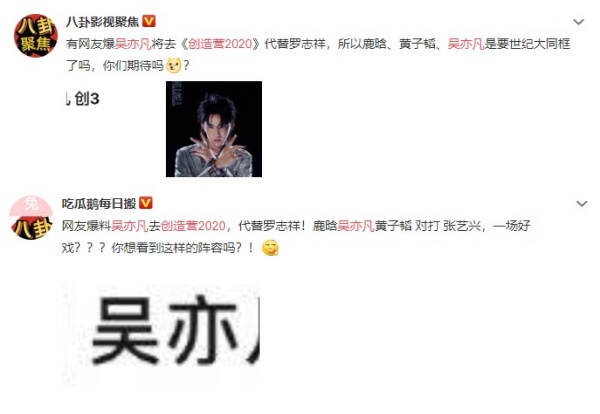The image size is (600, 414).
Task: Open the 吴亦凡 link right after 有网友爆
Action: 133,44
